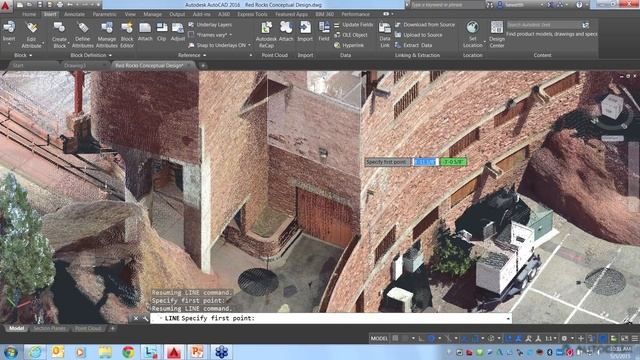Switch to Section Planes layout tab
Viewport: 640px width, 360px height.
coord(49,328)
